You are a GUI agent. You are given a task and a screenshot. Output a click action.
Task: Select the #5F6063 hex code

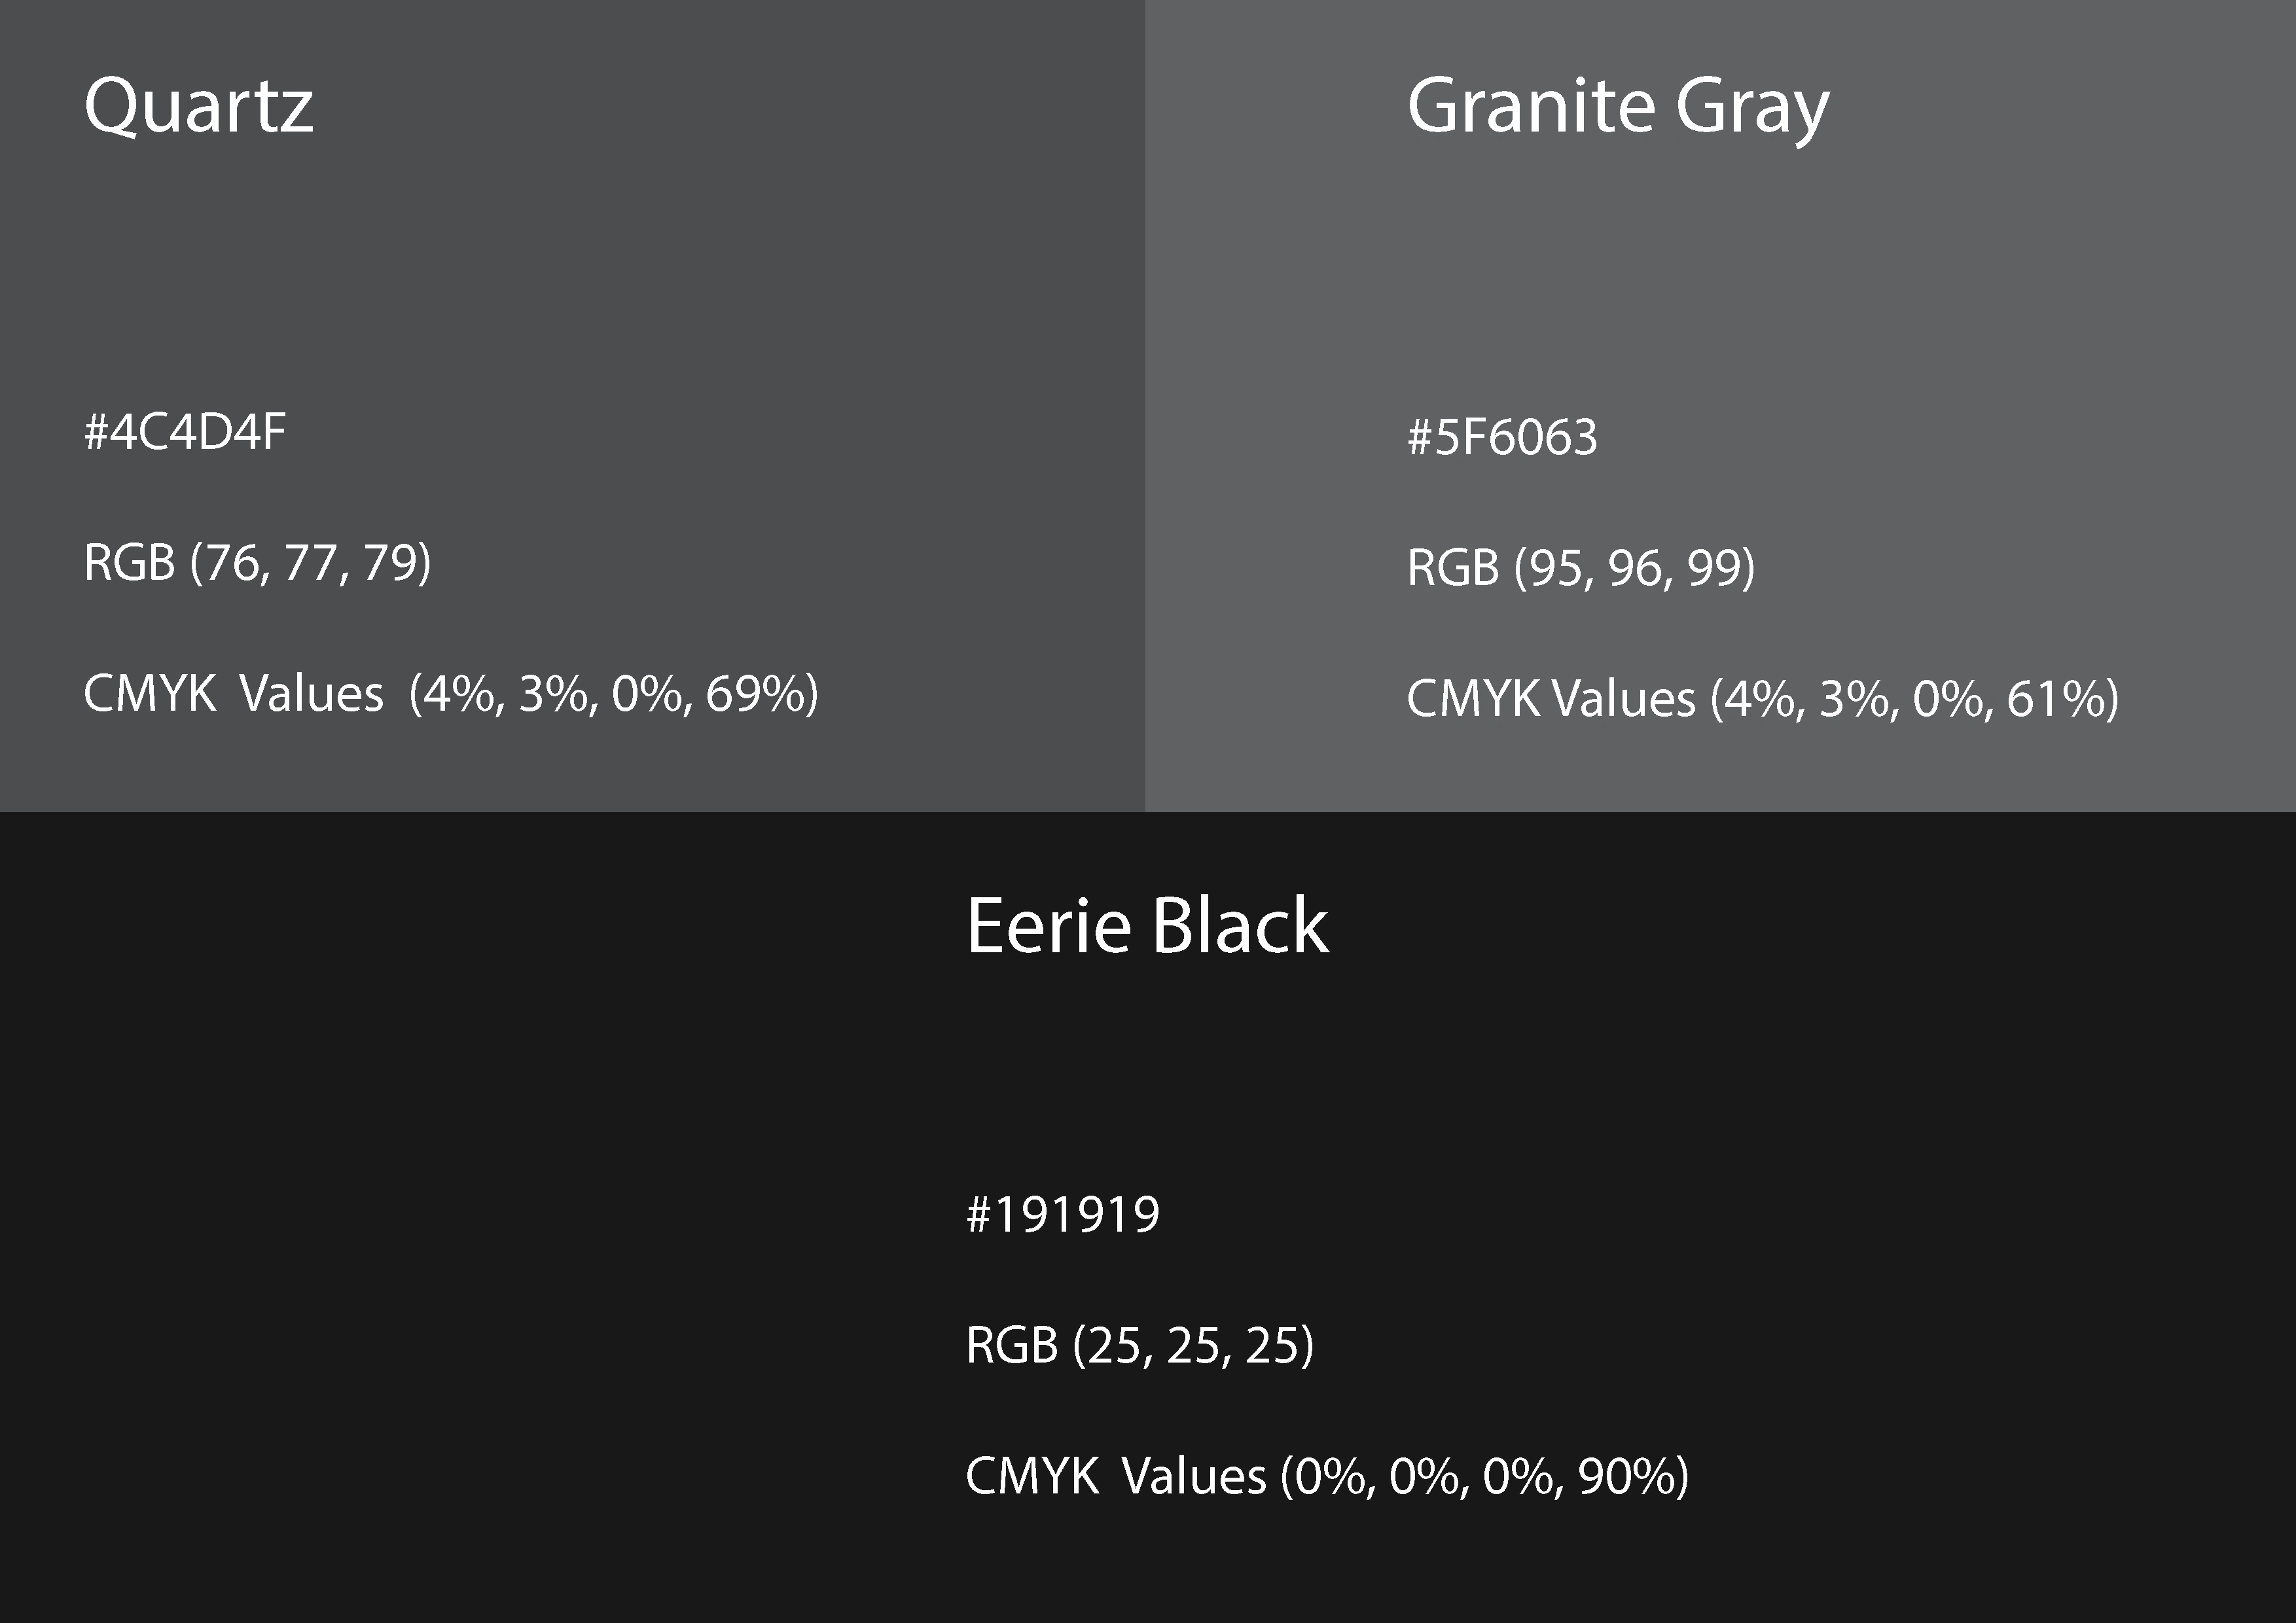[x=1502, y=437]
